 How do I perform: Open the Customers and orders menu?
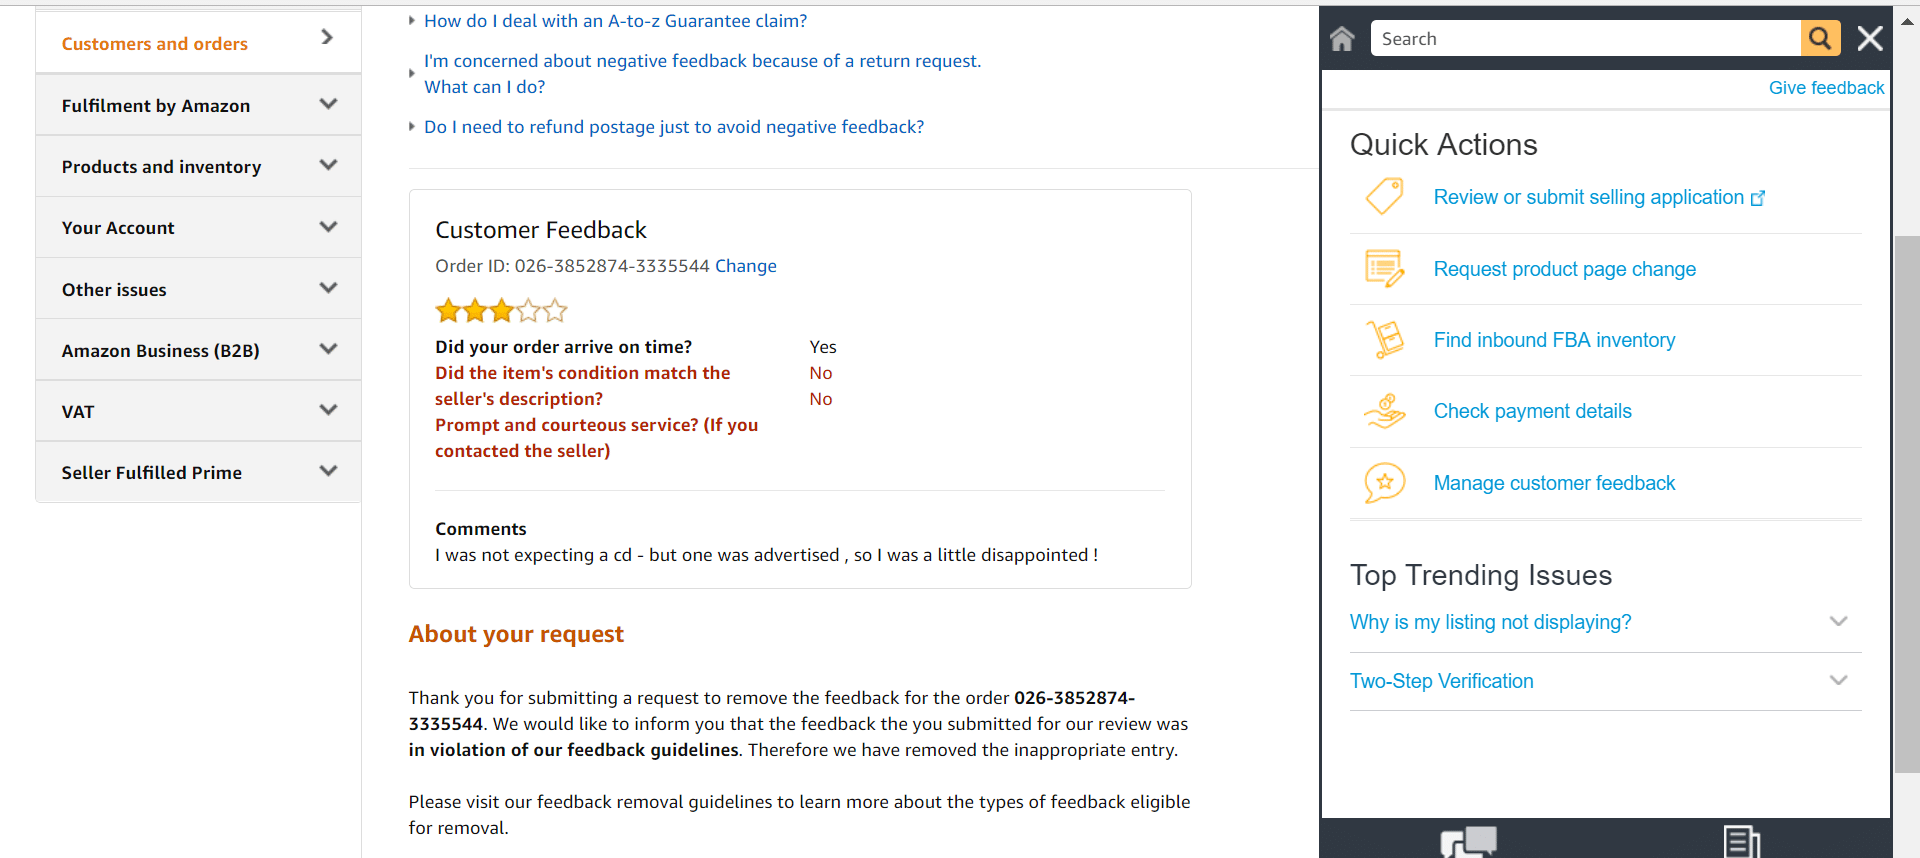pos(198,43)
